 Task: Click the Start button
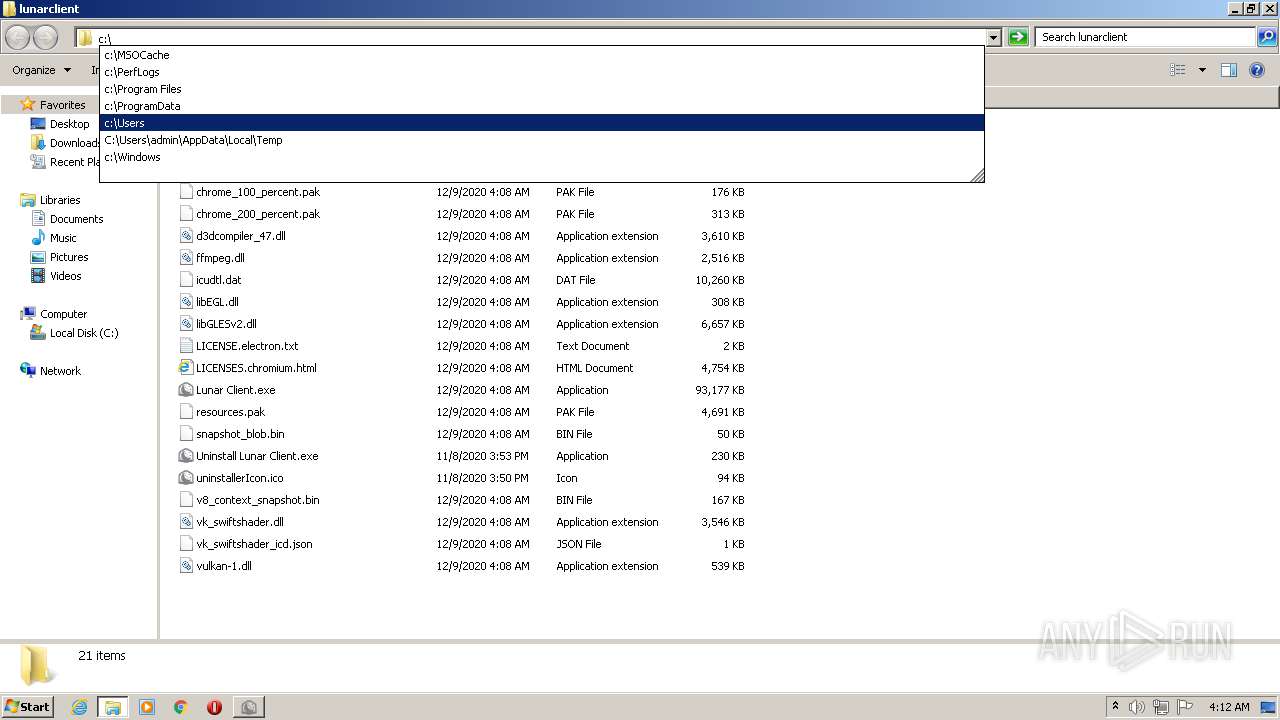click(x=27, y=707)
